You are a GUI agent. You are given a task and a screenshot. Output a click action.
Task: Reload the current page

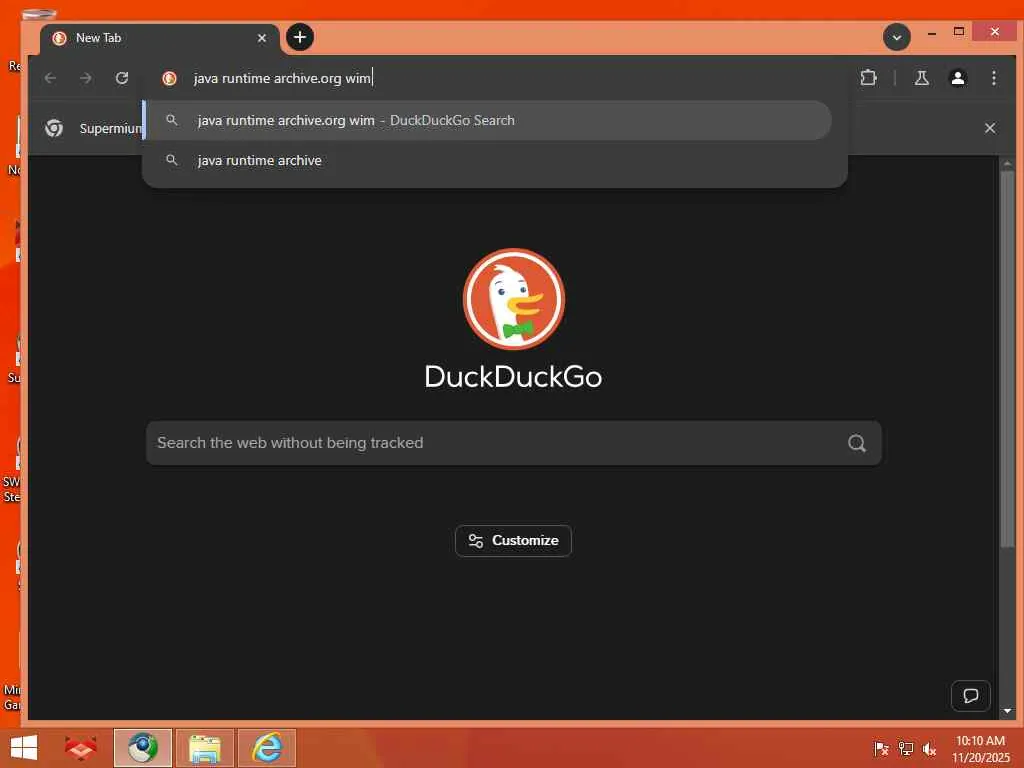click(x=121, y=78)
